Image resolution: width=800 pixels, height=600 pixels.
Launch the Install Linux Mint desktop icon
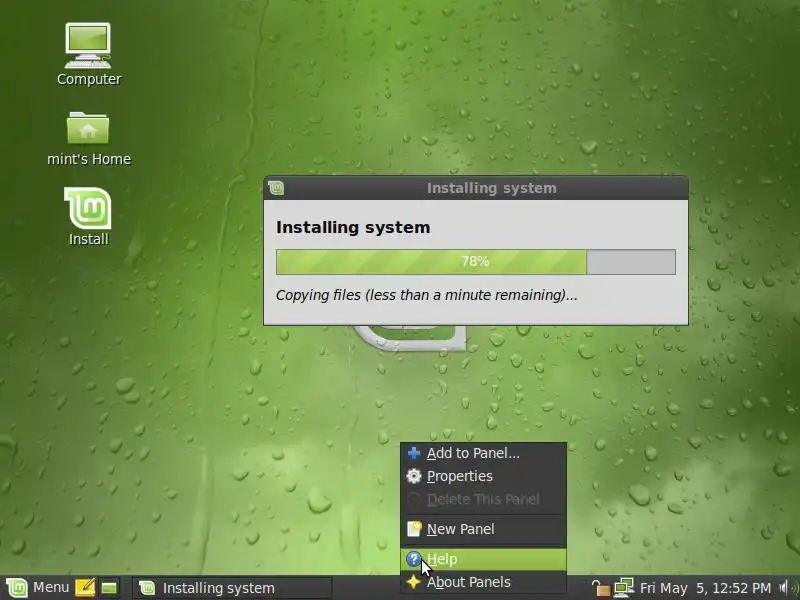(88, 216)
